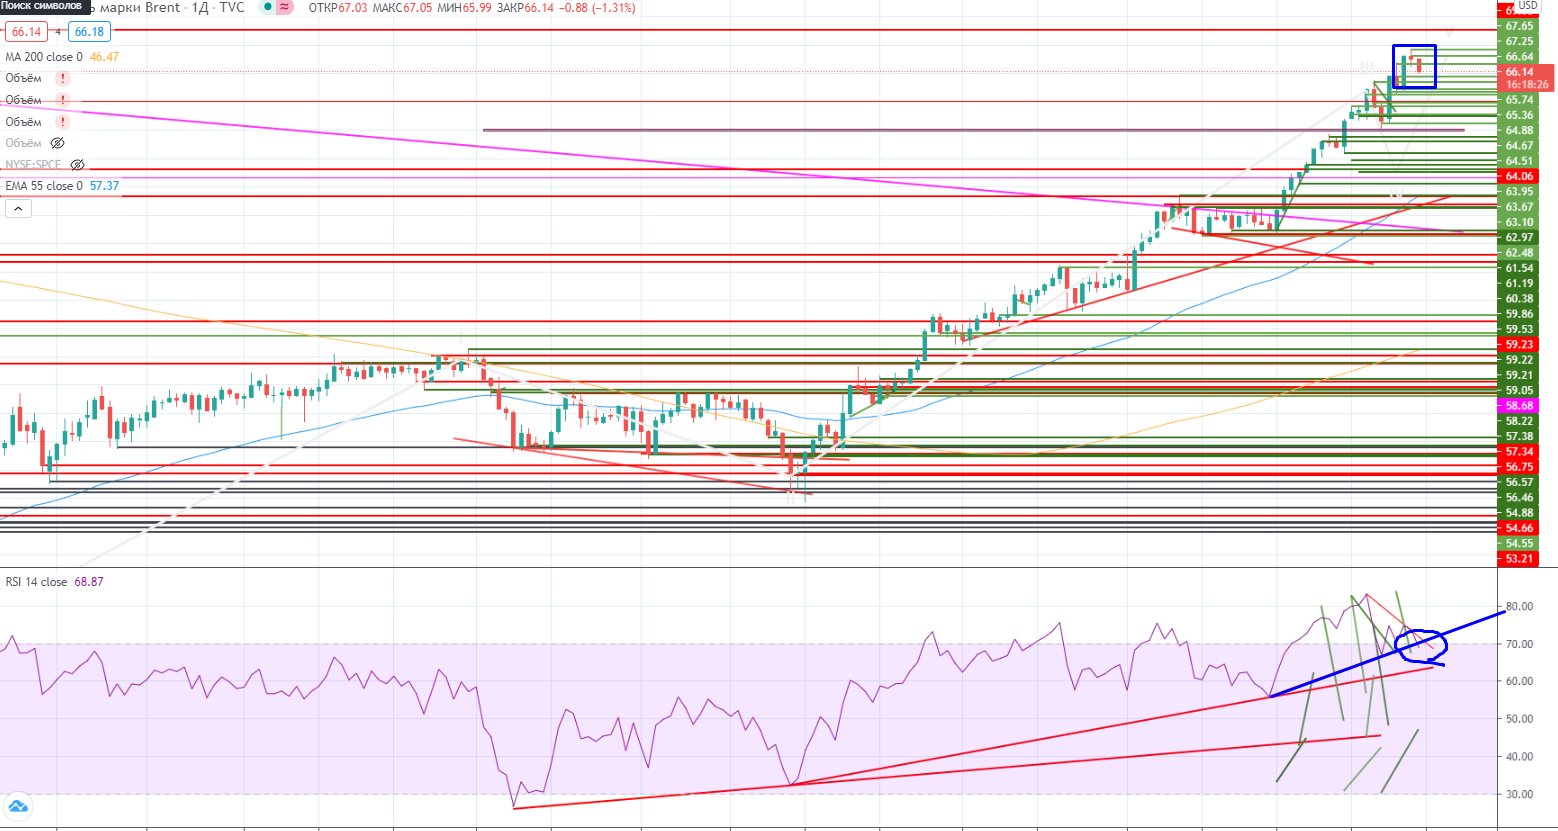The height and width of the screenshot is (831, 1558).
Task: Toggle visibility of NYSE:SPCE symbol
Action: 77,165
